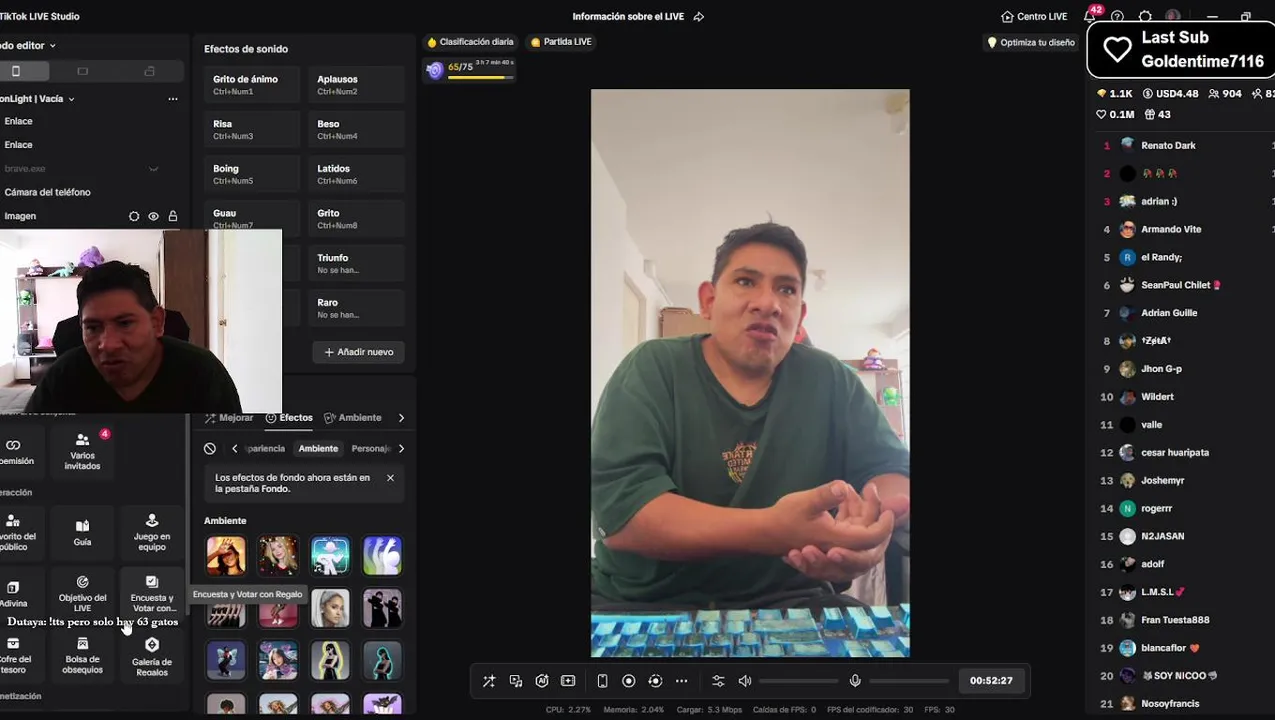Open 'Objetivo del LIVE' tool
Image resolution: width=1275 pixels, height=720 pixels.
[82, 594]
